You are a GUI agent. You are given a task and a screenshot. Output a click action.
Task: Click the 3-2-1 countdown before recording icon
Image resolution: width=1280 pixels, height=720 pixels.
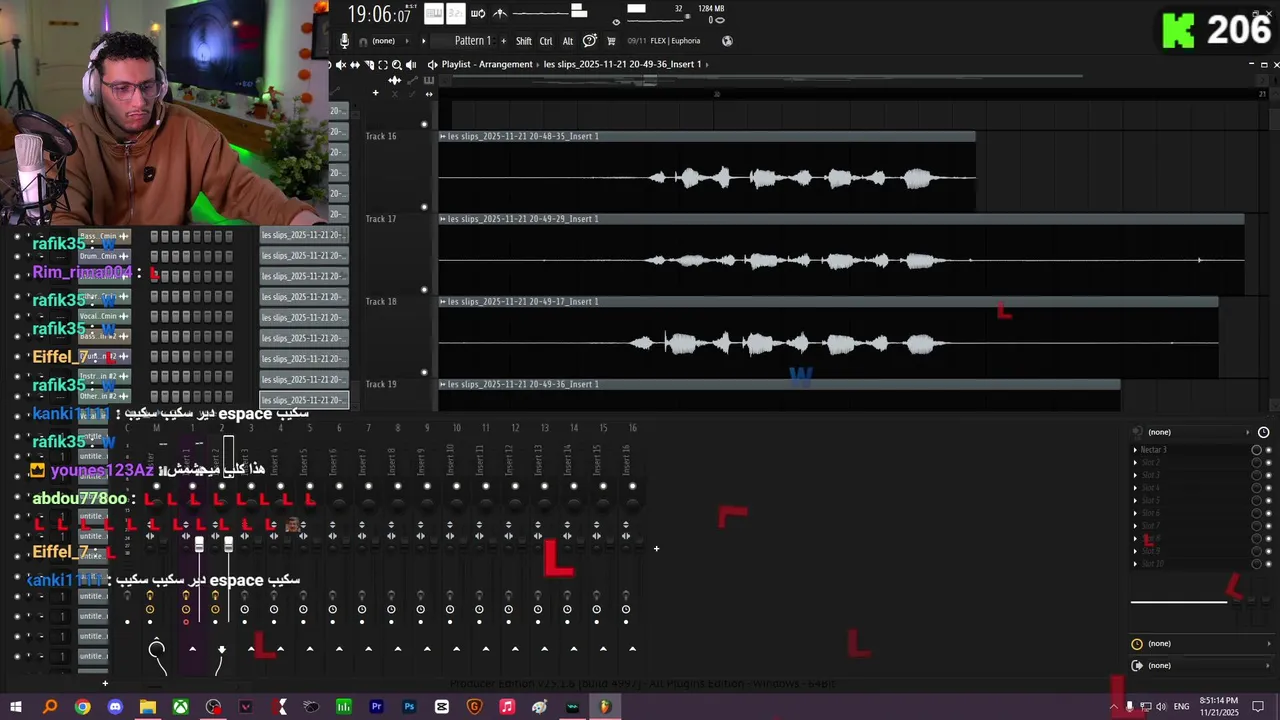[x=455, y=13]
